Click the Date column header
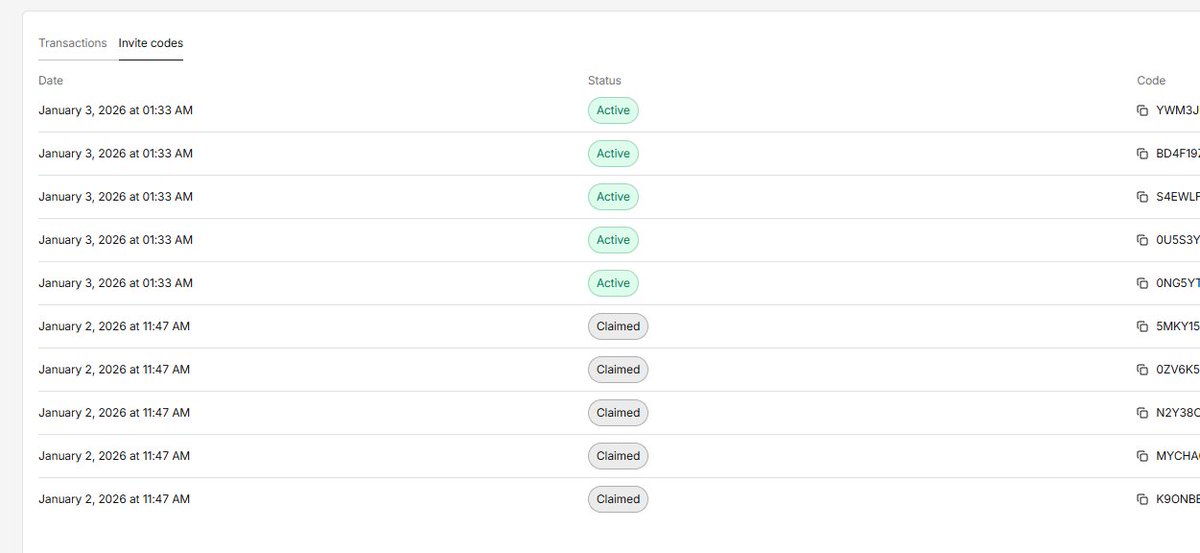 [x=51, y=80]
